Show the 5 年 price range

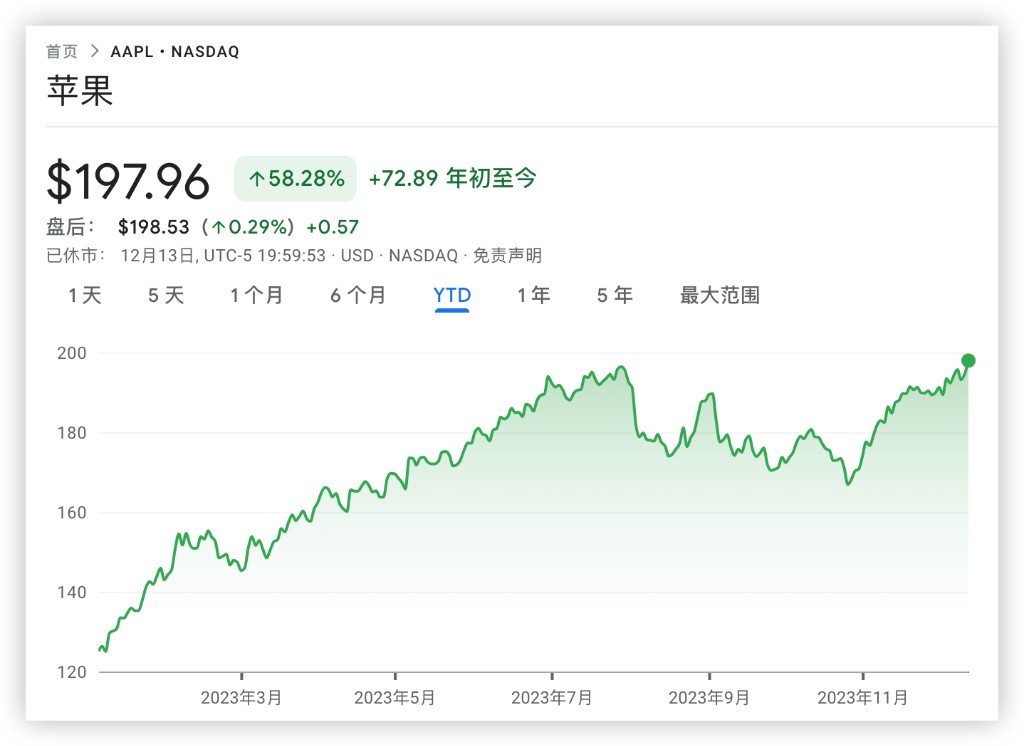click(x=615, y=295)
